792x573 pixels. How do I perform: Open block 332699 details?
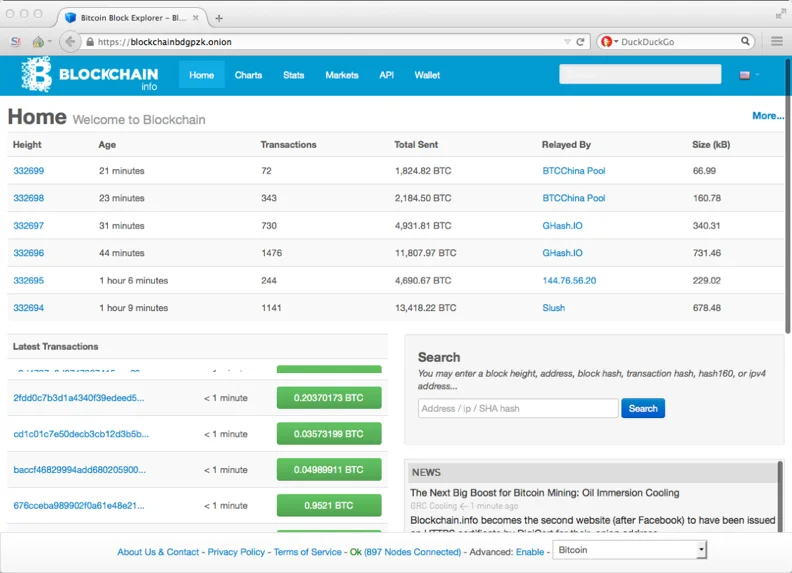tap(28, 171)
